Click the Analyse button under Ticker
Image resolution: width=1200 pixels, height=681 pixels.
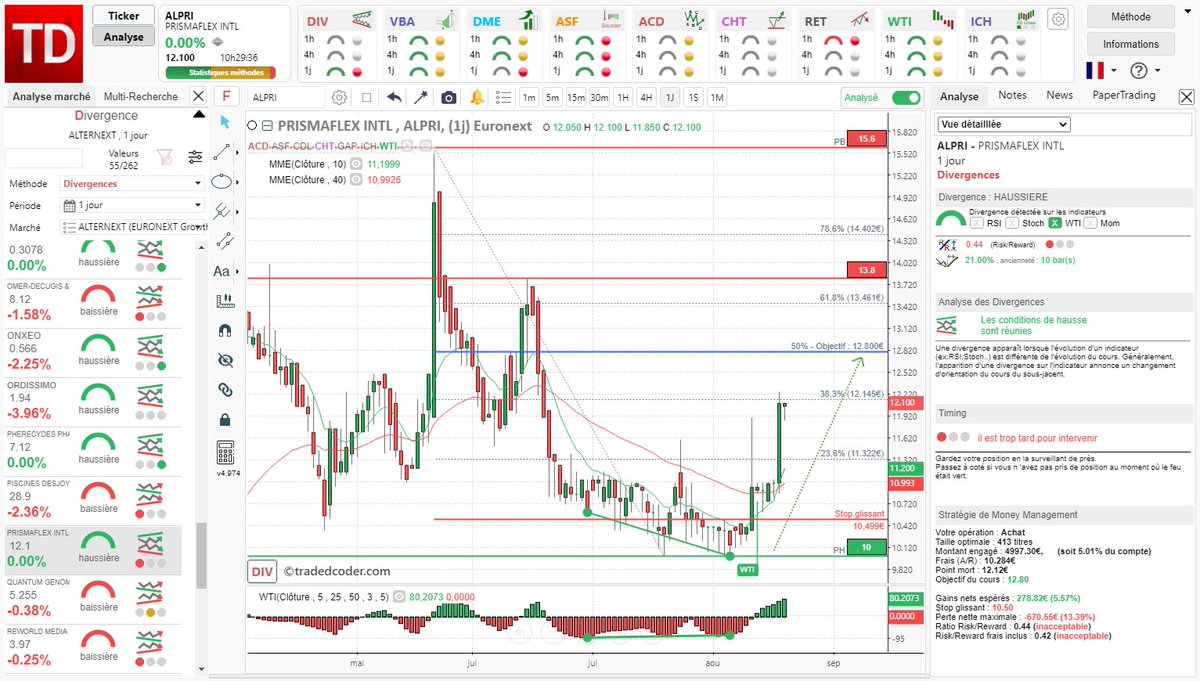click(x=123, y=37)
